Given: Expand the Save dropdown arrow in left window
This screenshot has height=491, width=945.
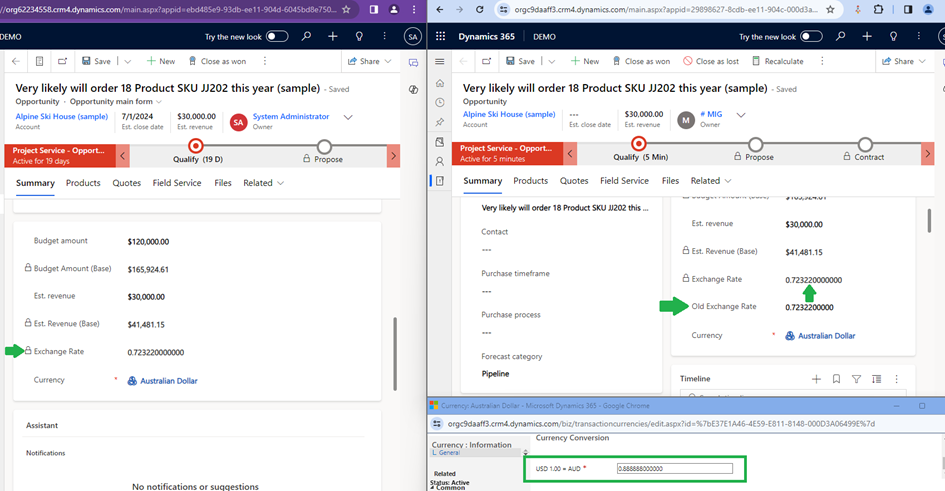Looking at the screenshot, I should click(x=128, y=61).
